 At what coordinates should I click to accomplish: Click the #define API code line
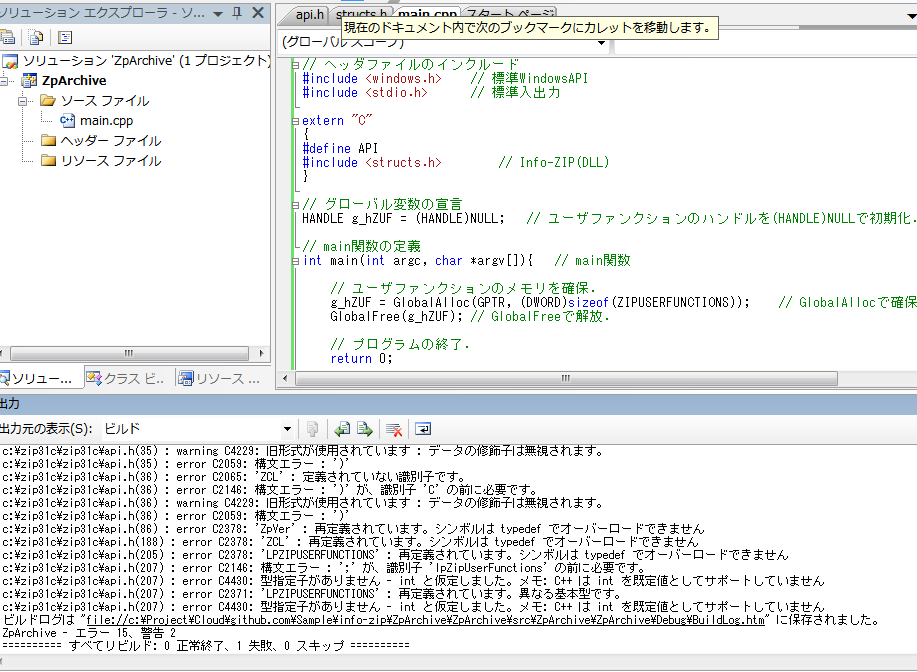point(340,149)
